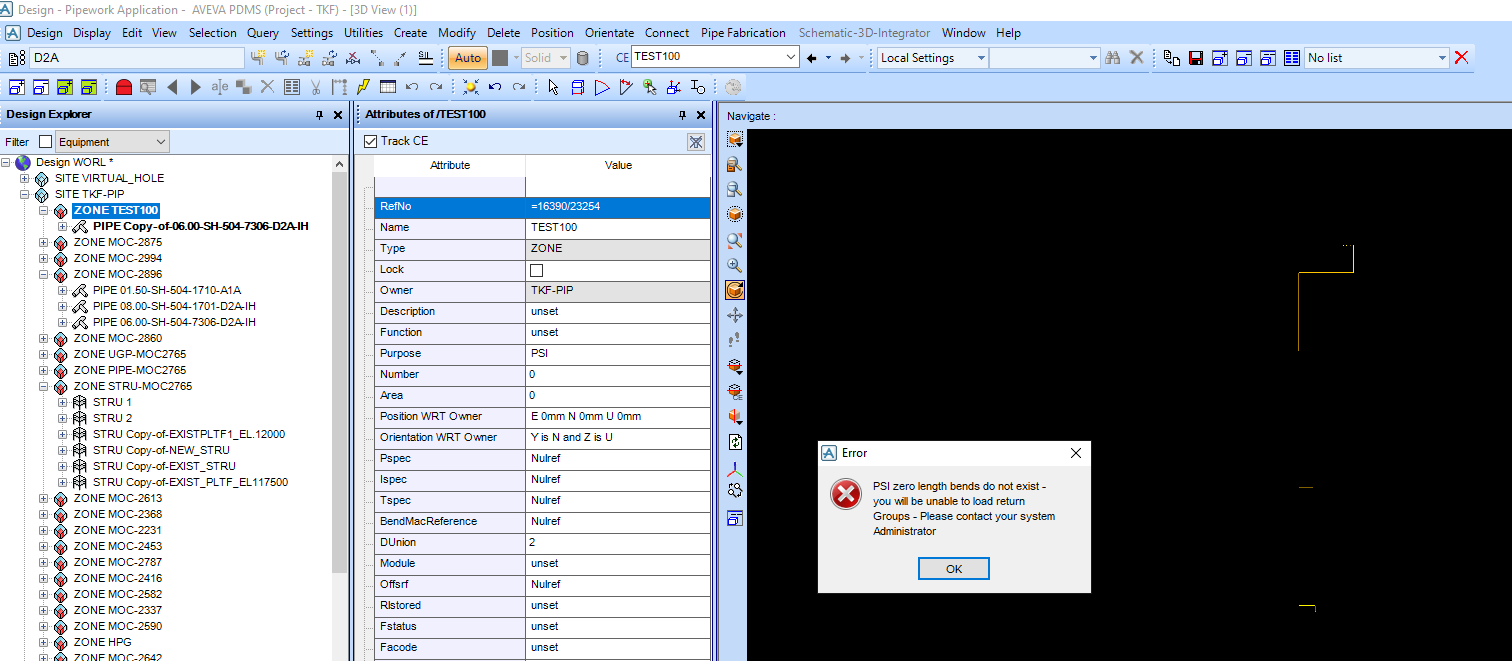Open the No list dropdown

pyautogui.click(x=1442, y=58)
